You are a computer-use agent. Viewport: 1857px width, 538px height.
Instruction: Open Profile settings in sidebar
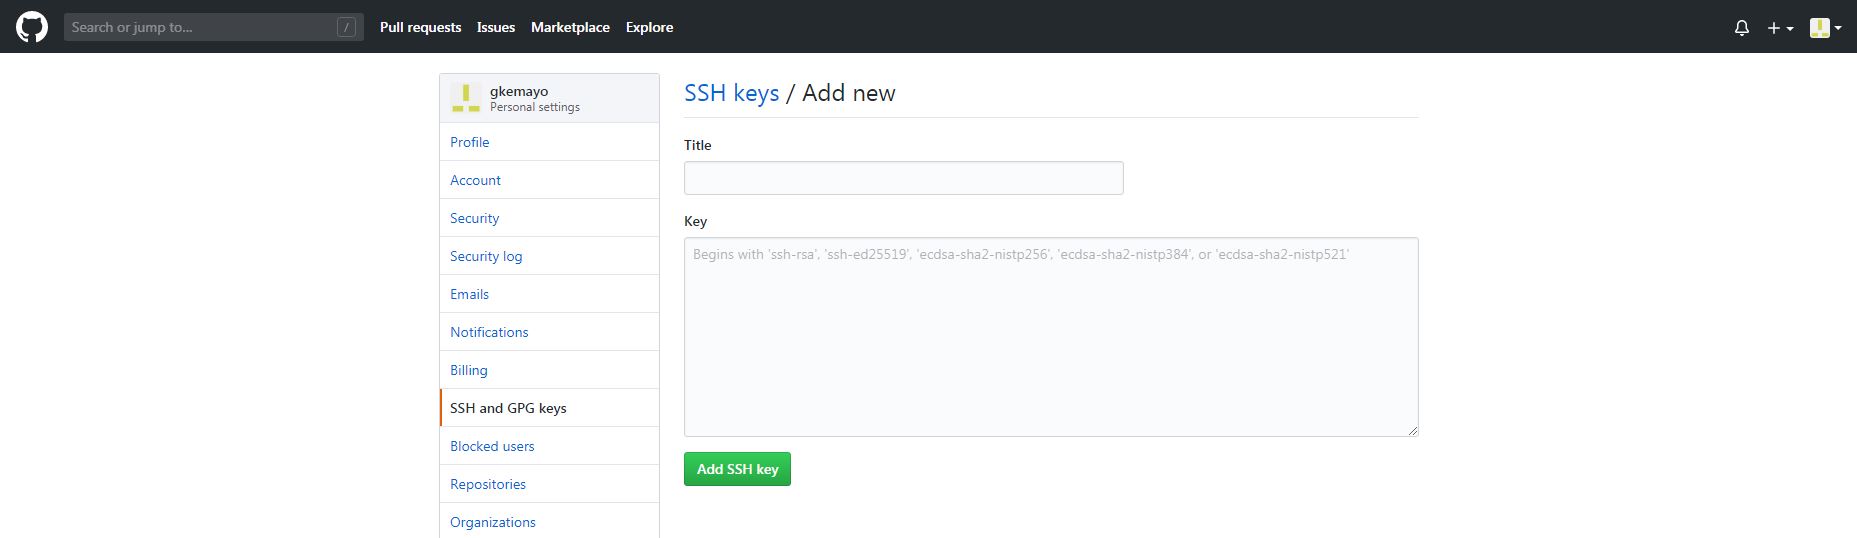470,142
